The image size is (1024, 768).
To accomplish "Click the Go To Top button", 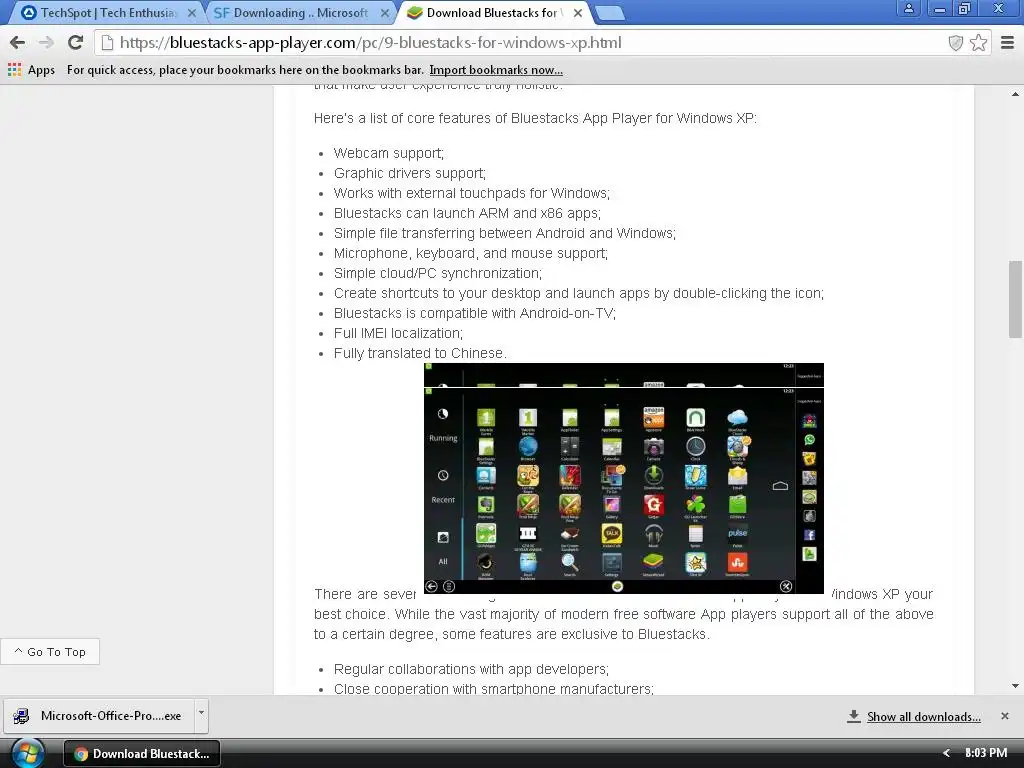I will pyautogui.click(x=50, y=652).
